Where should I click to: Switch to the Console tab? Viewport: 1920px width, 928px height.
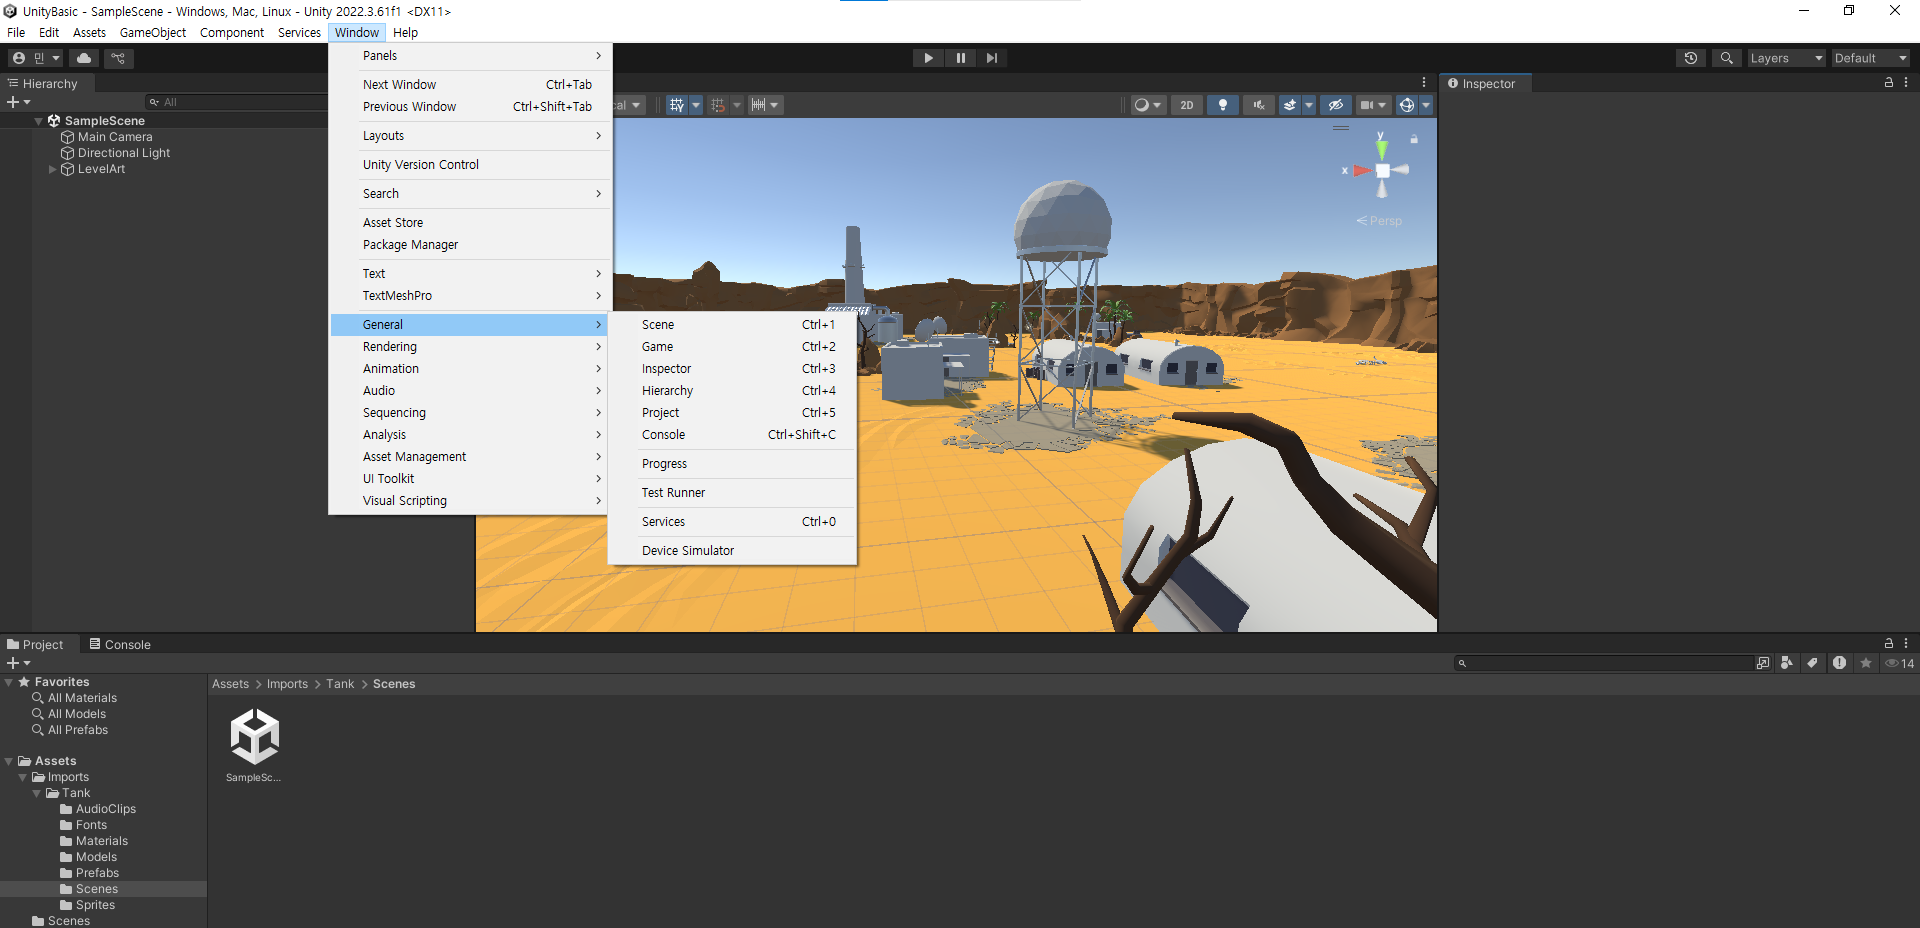coord(120,644)
